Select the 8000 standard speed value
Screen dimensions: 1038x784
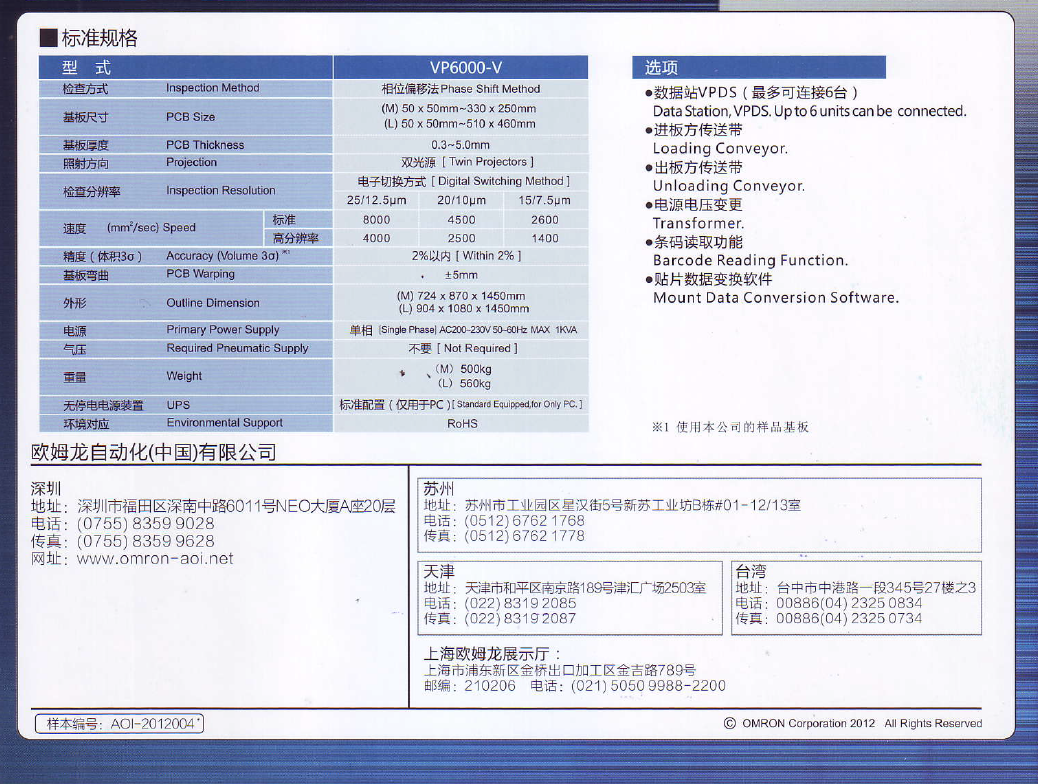(376, 220)
